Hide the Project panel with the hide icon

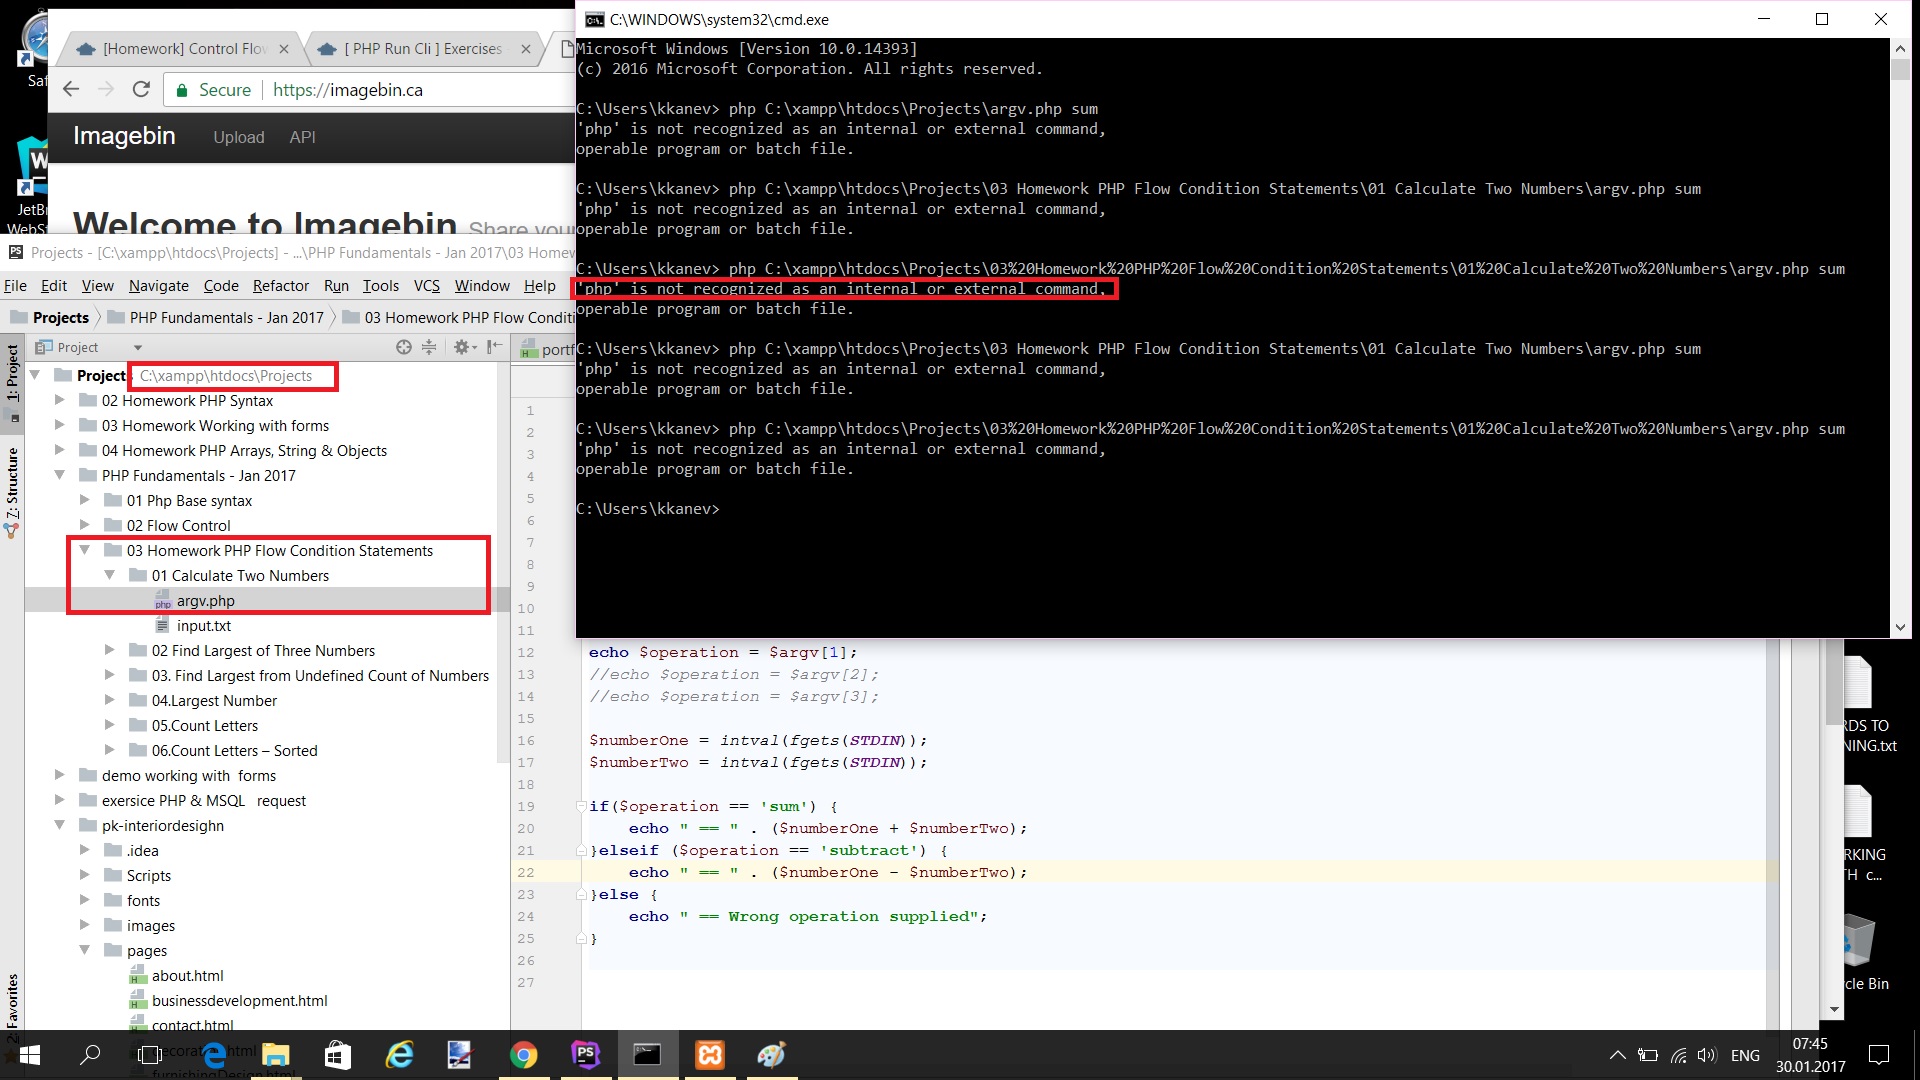pos(493,347)
